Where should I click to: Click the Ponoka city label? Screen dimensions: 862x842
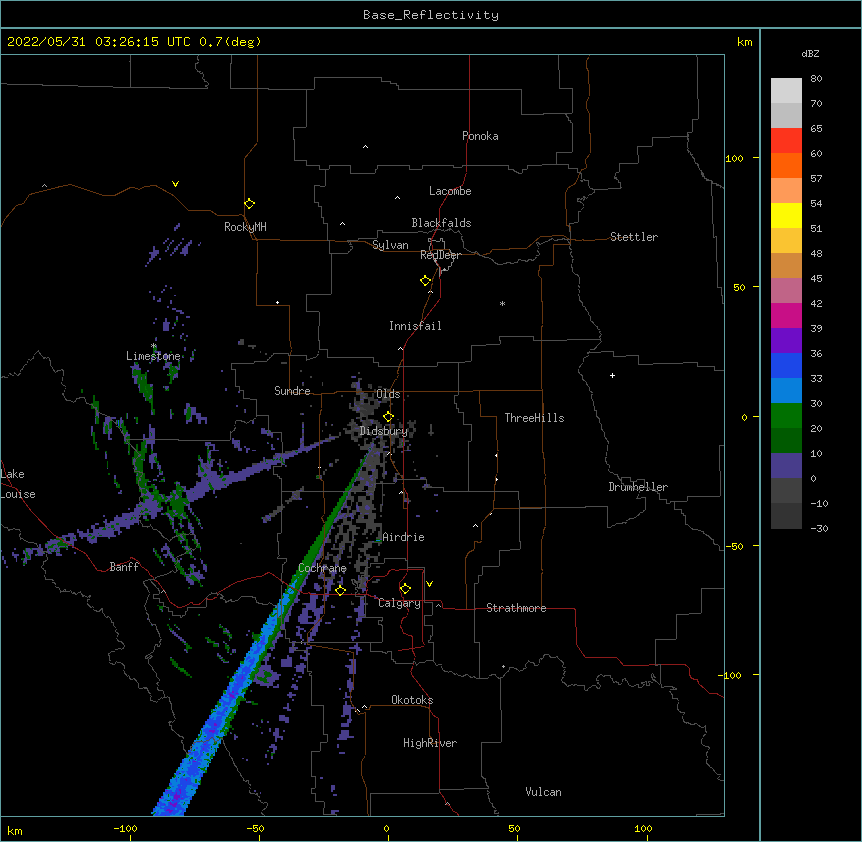click(x=480, y=136)
